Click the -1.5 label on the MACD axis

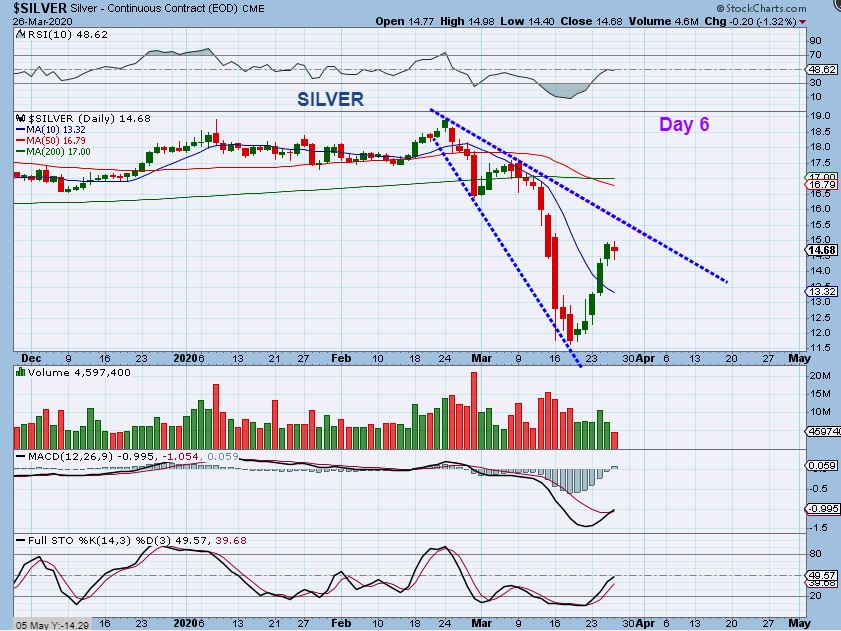[x=818, y=528]
